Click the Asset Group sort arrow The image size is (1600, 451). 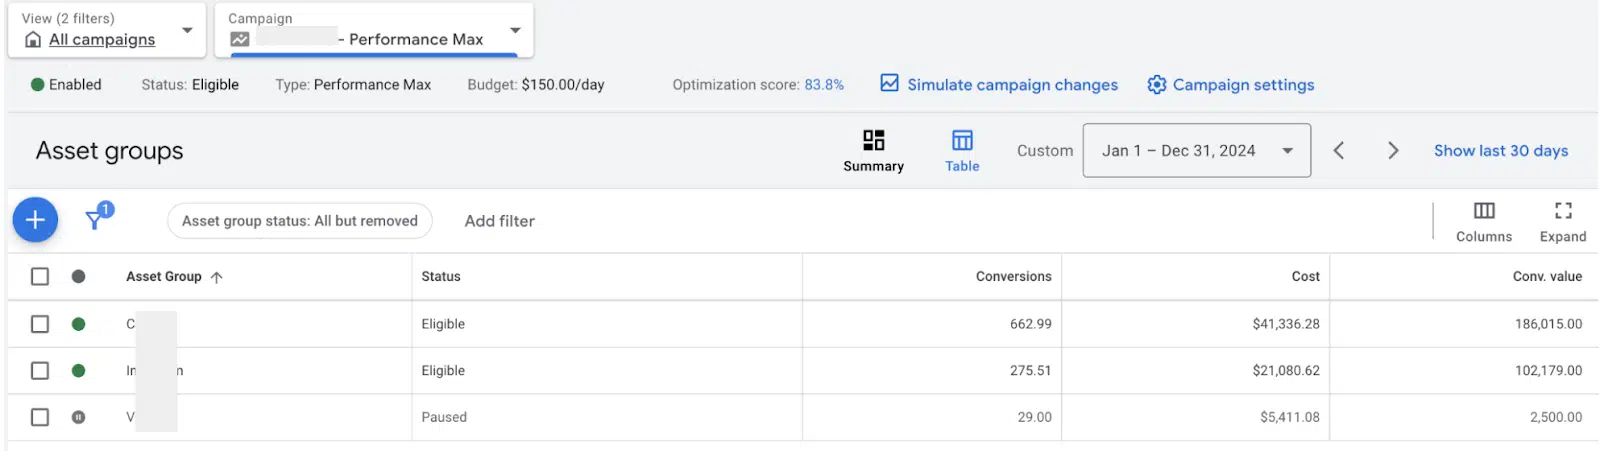217,277
